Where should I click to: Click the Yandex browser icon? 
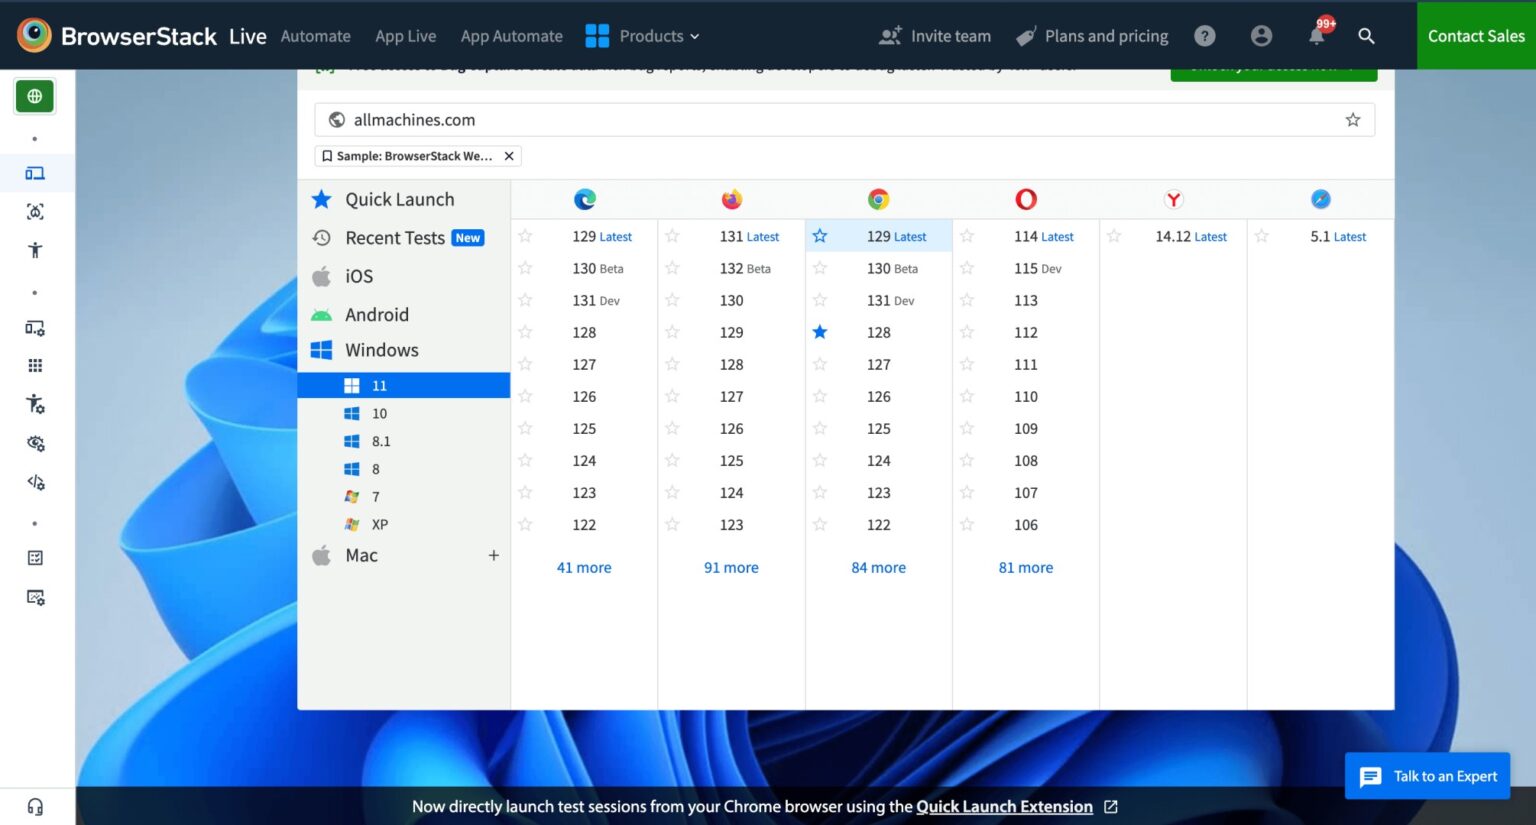pos(1172,198)
